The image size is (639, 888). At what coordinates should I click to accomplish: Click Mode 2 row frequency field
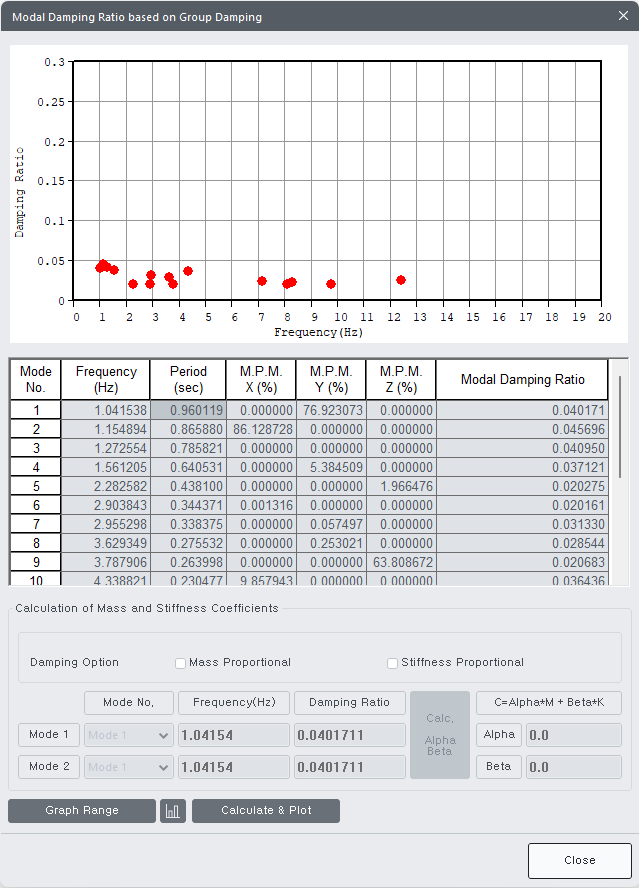234,767
